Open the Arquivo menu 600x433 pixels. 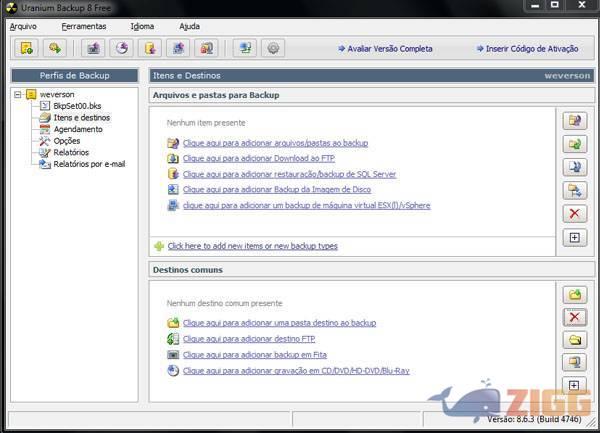[x=23, y=26]
